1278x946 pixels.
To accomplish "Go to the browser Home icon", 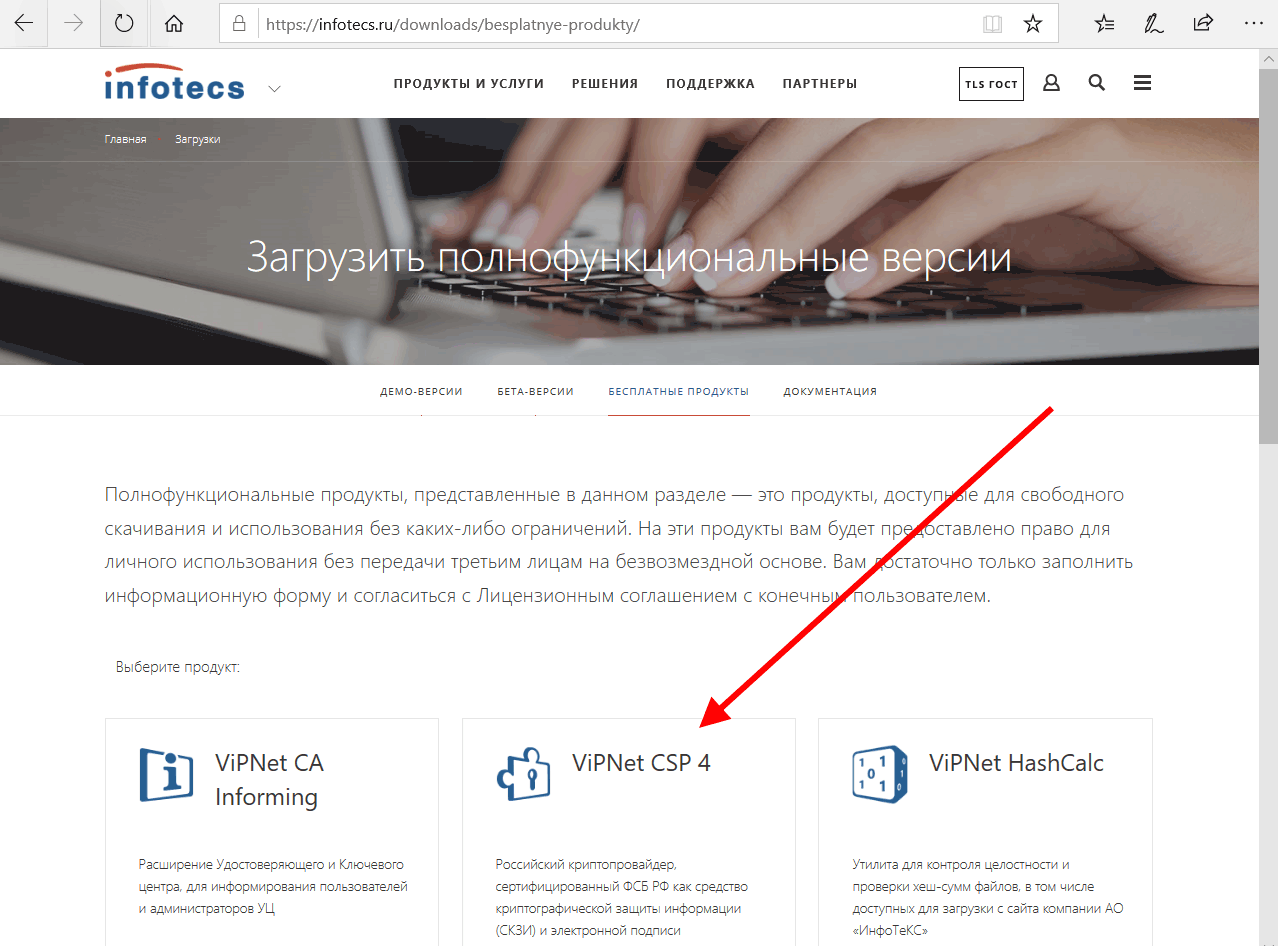I will (x=174, y=23).
